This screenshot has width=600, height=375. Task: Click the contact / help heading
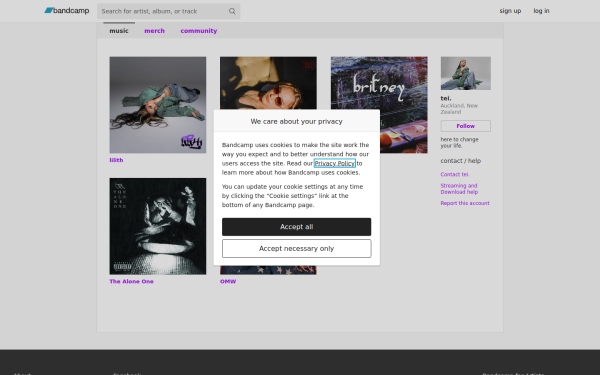461,161
